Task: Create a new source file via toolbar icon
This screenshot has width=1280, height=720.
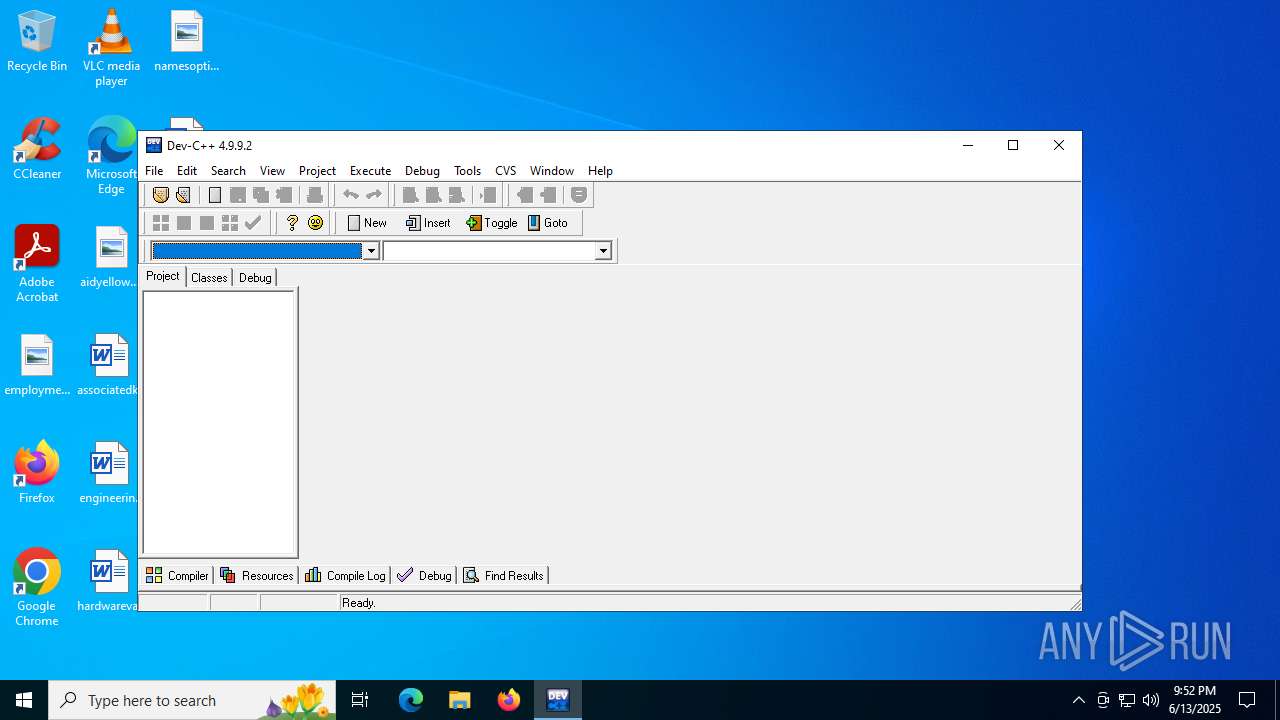Action: [x=214, y=195]
